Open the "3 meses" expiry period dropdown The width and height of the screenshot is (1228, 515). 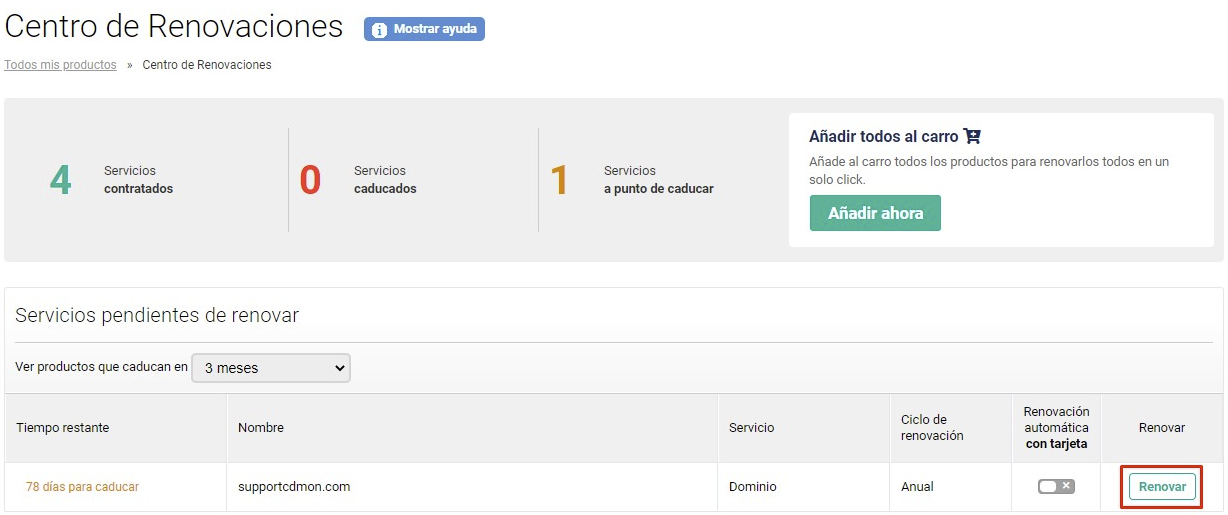tap(271, 368)
